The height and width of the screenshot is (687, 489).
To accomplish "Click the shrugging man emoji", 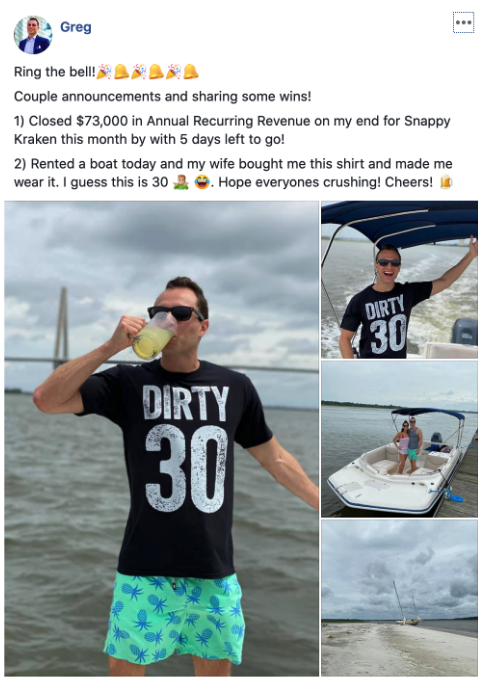I will tap(181, 182).
